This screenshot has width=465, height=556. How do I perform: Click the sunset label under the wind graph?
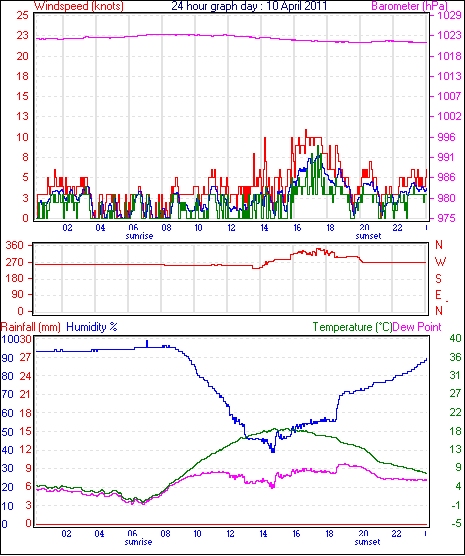pos(368,236)
